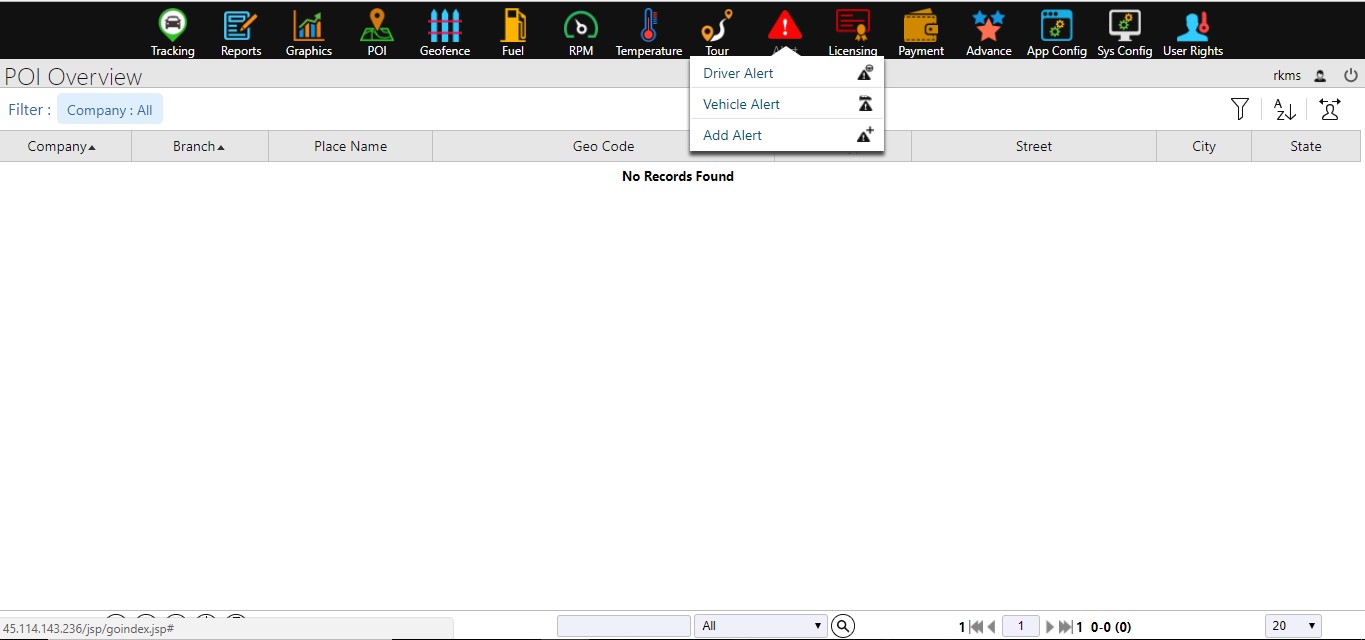This screenshot has width=1365, height=640.
Task: Open the Temperature thermometer icon
Action: tap(649, 26)
